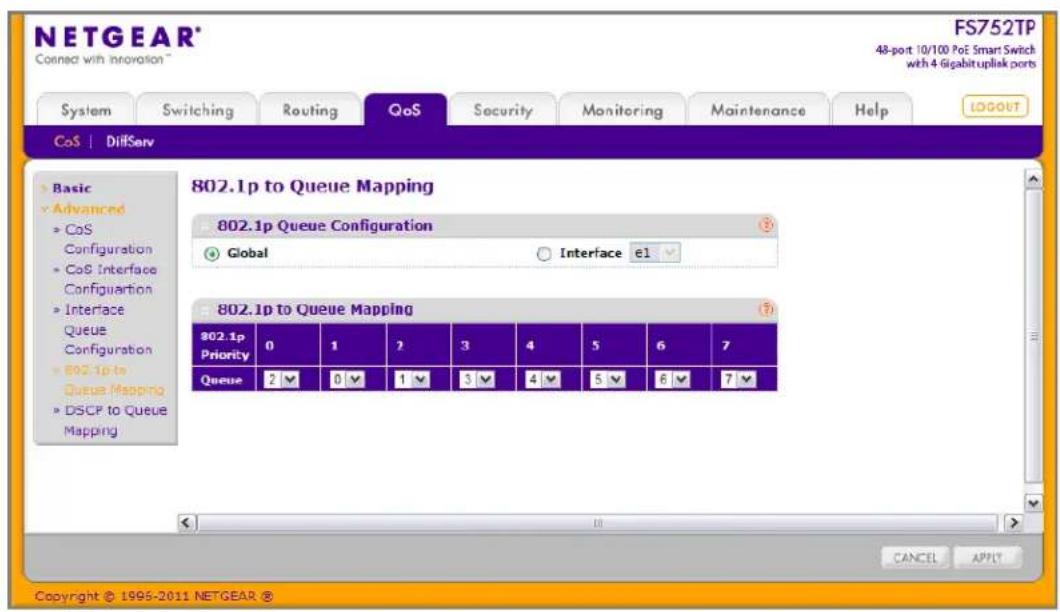Switch to the Routing tab

(310, 110)
